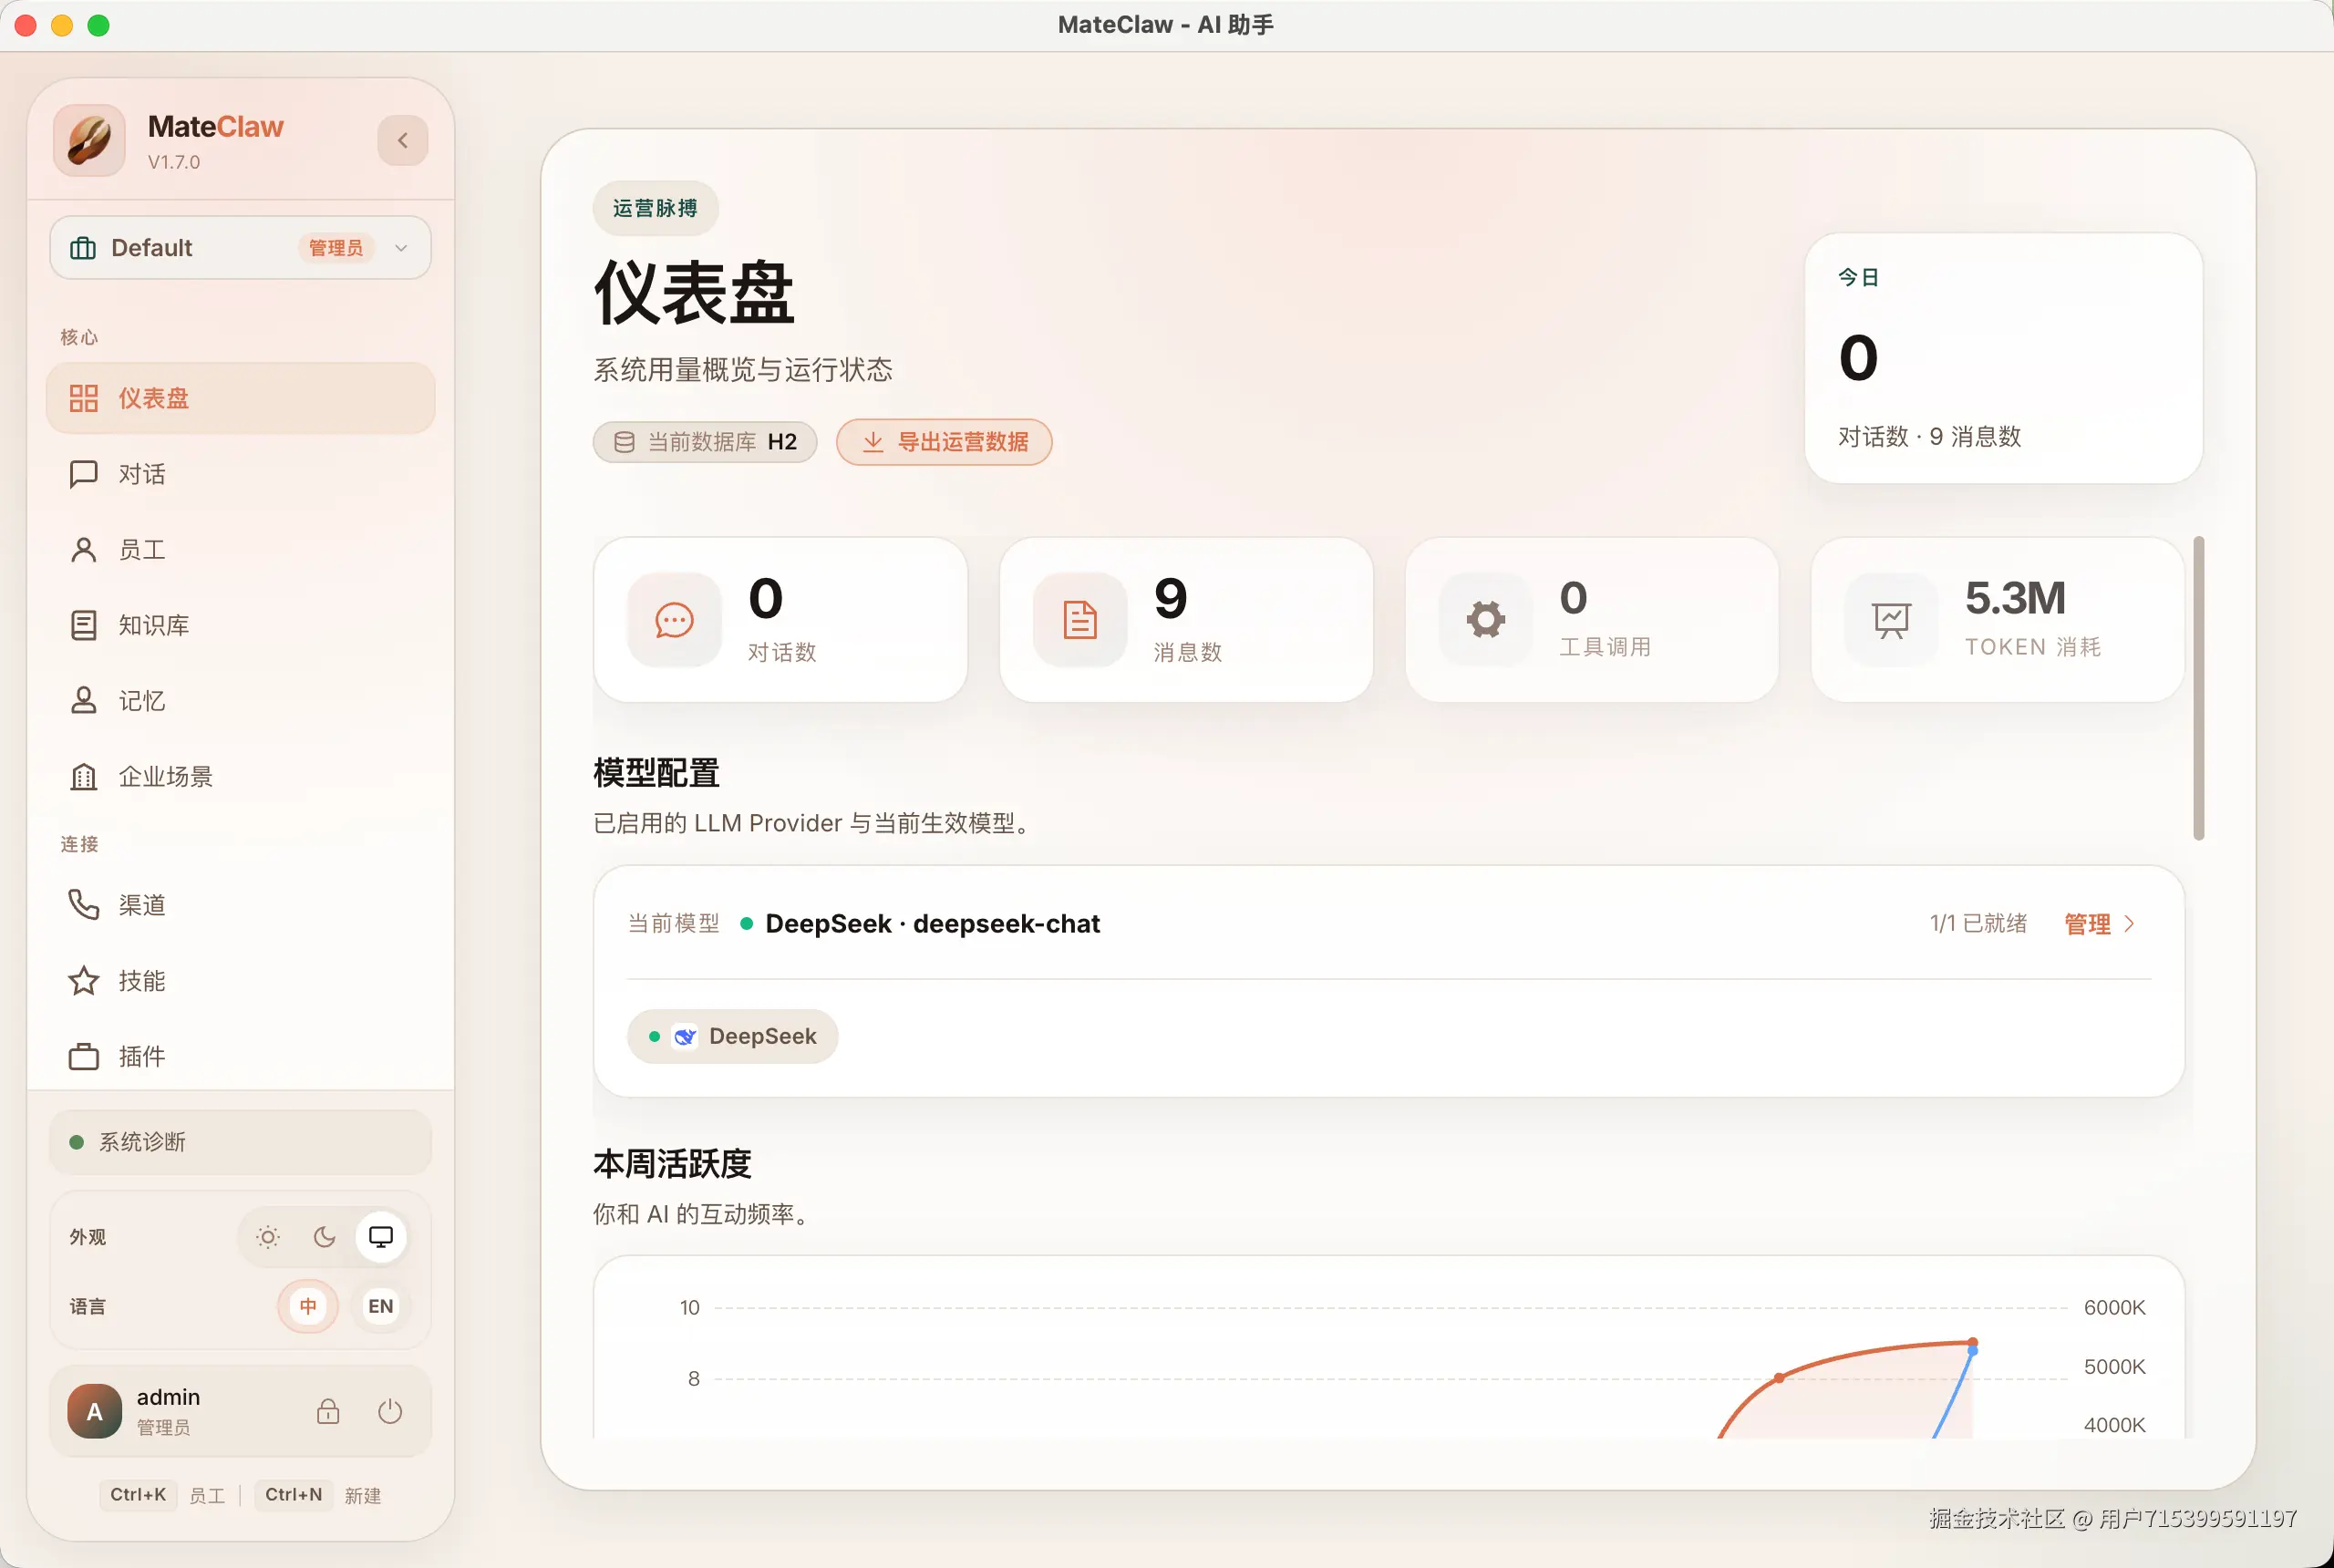Open 系统诊断 system diagnostics
2334x1568 pixels.
tap(240, 1142)
